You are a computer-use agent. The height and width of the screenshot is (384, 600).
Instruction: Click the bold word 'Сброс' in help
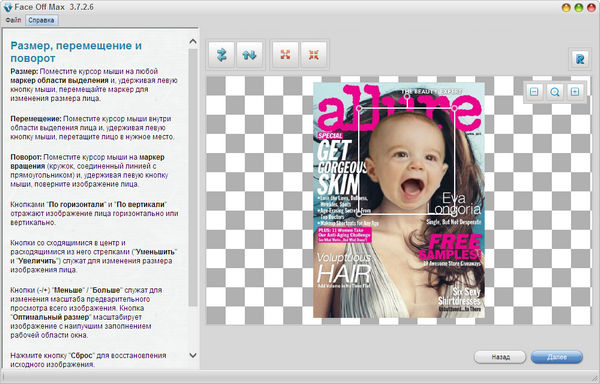click(x=82, y=355)
